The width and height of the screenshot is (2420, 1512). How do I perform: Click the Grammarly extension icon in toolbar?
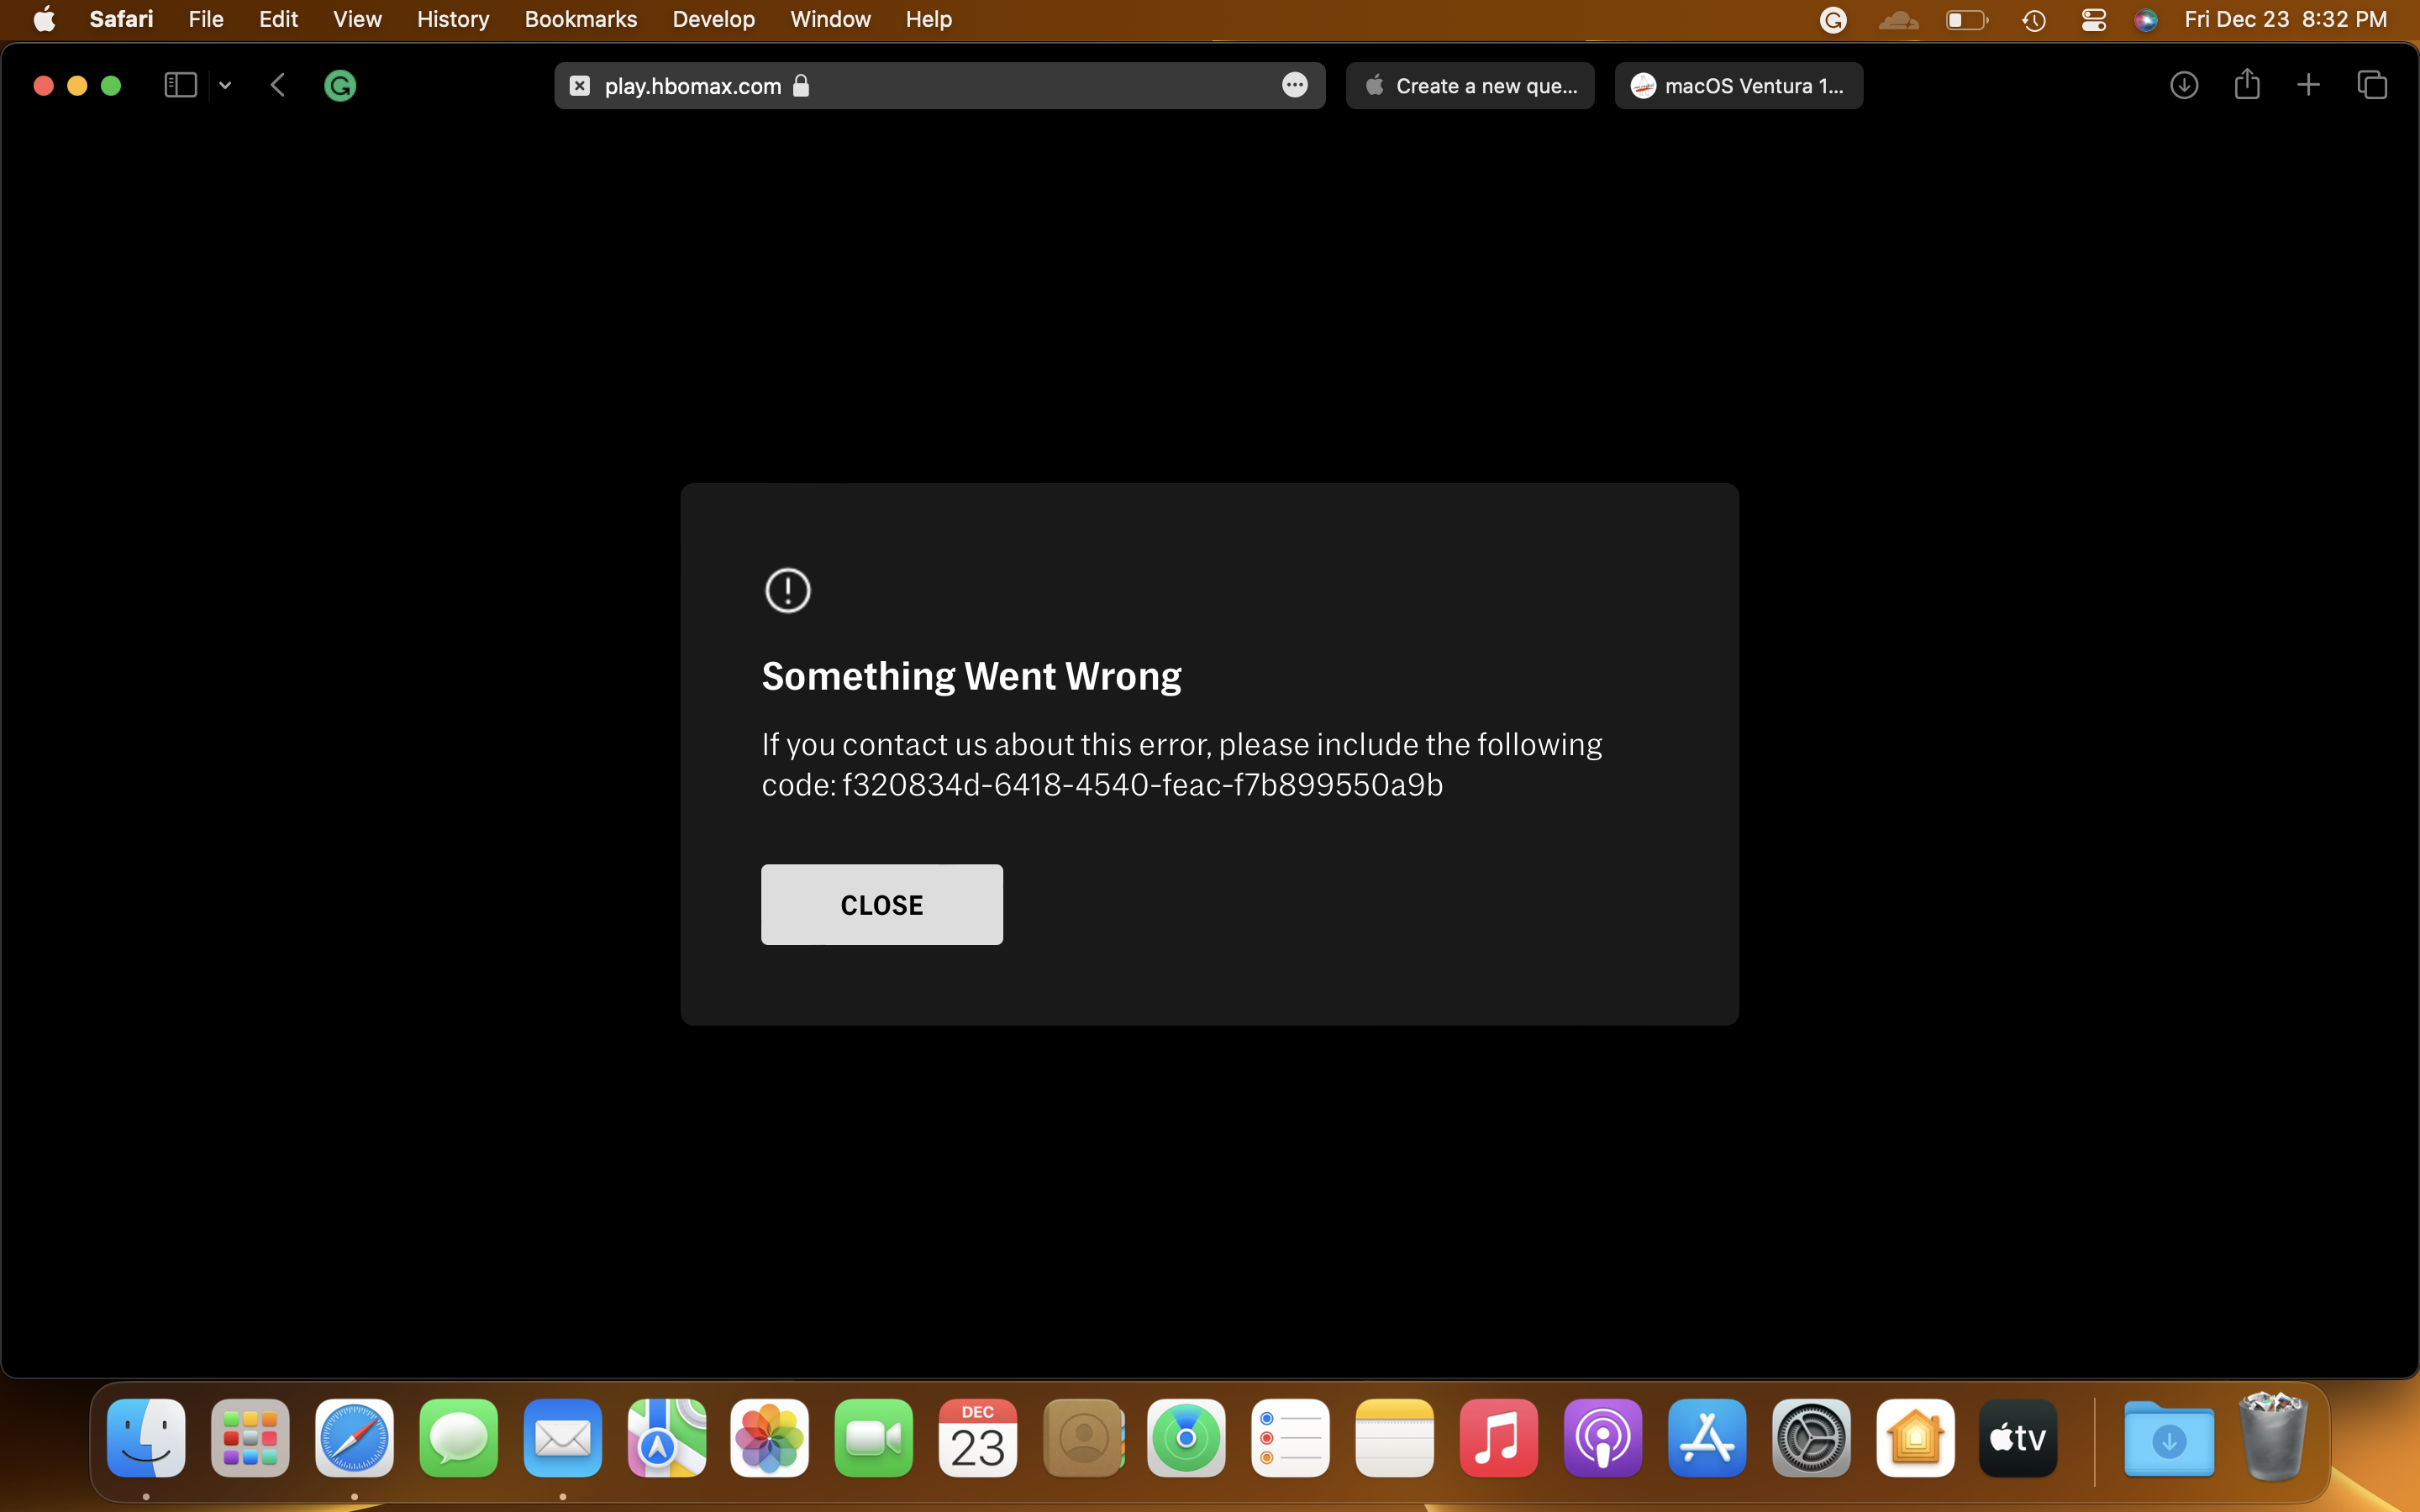point(340,86)
